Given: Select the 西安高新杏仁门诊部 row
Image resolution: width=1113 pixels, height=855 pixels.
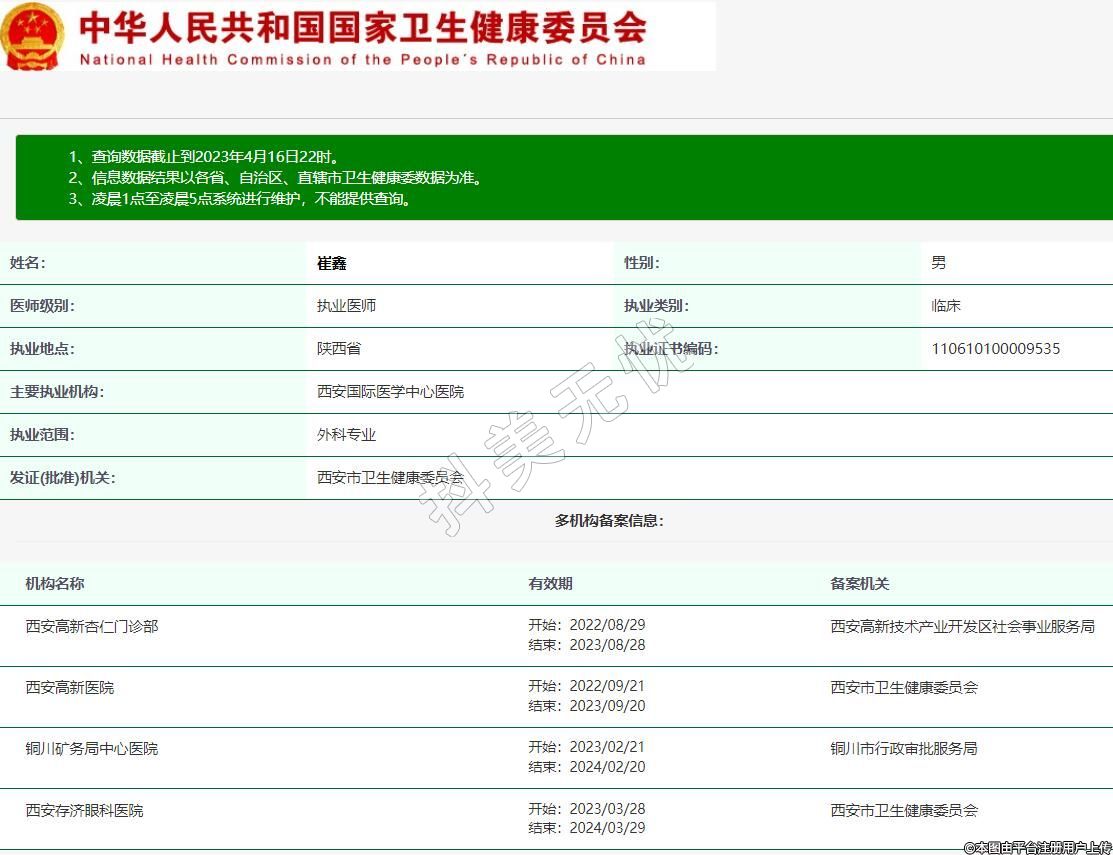Looking at the screenshot, I should (x=92, y=626).
